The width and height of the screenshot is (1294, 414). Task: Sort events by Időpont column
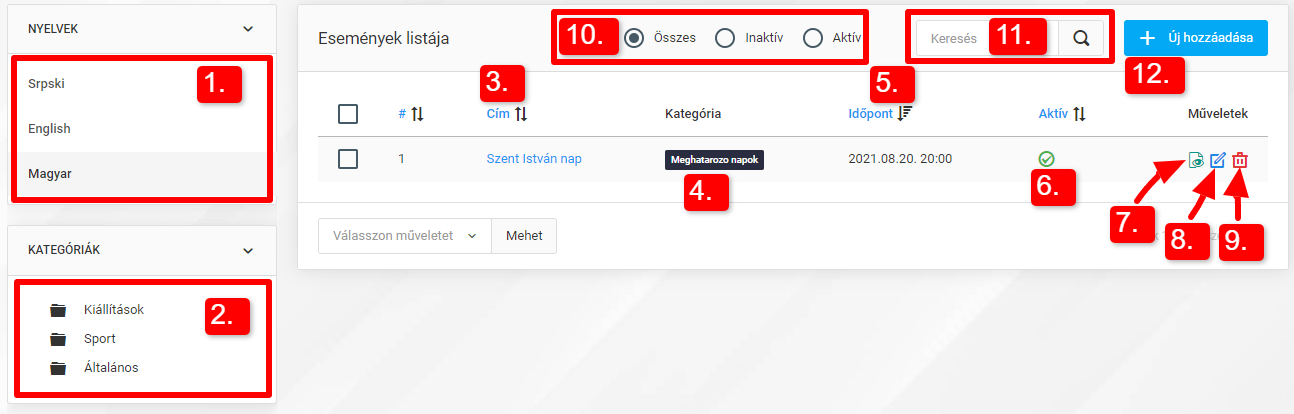(880, 114)
